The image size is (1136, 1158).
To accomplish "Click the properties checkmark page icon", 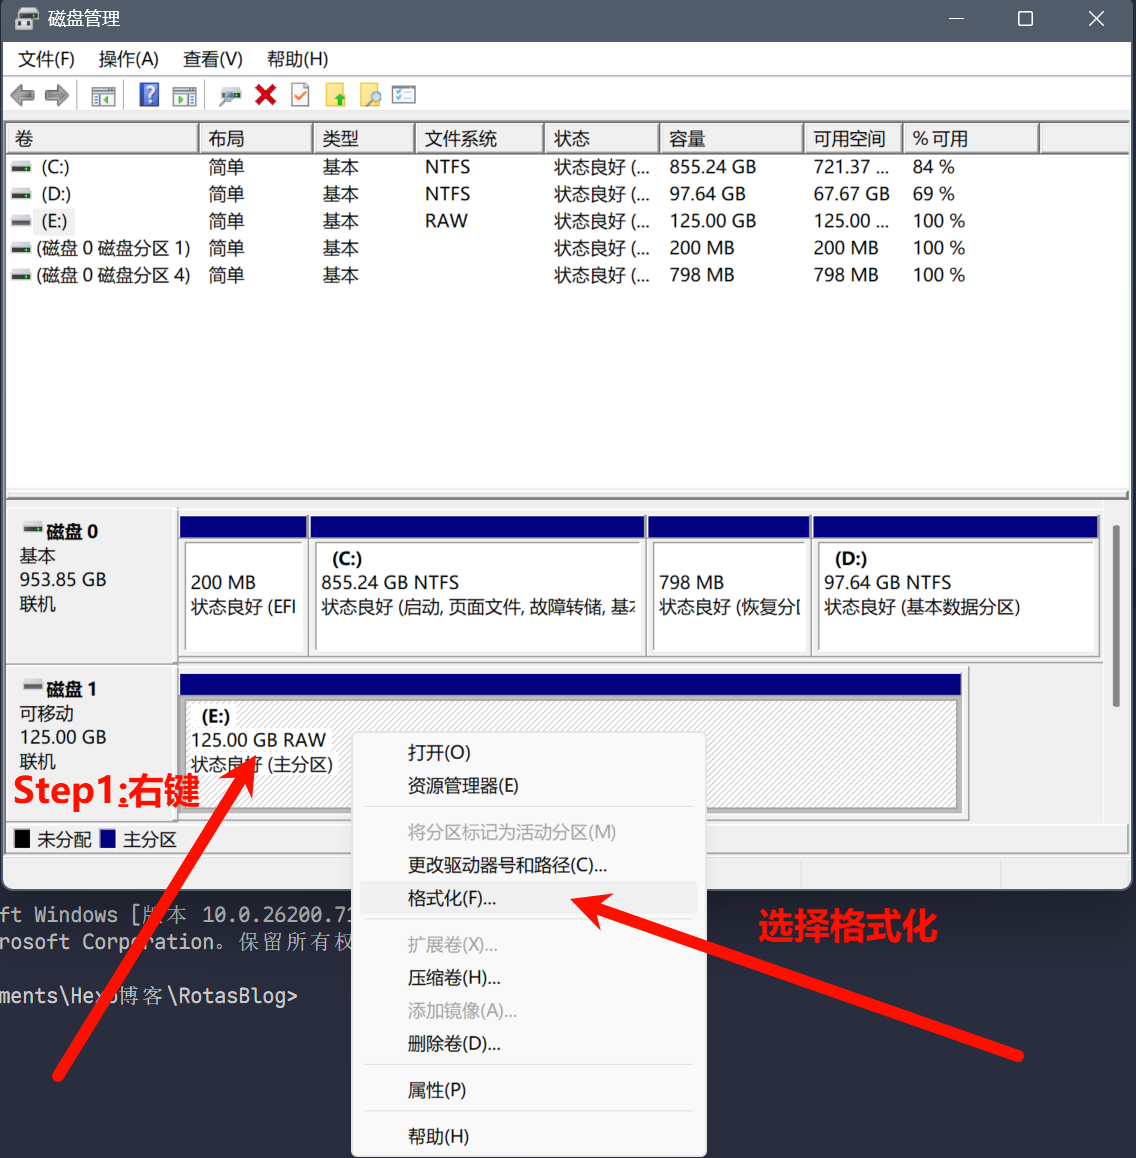I will pyautogui.click(x=300, y=95).
